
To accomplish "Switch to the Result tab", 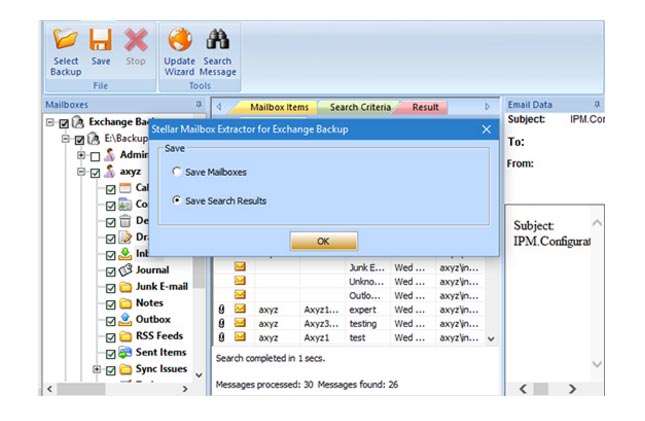I will (x=425, y=107).
